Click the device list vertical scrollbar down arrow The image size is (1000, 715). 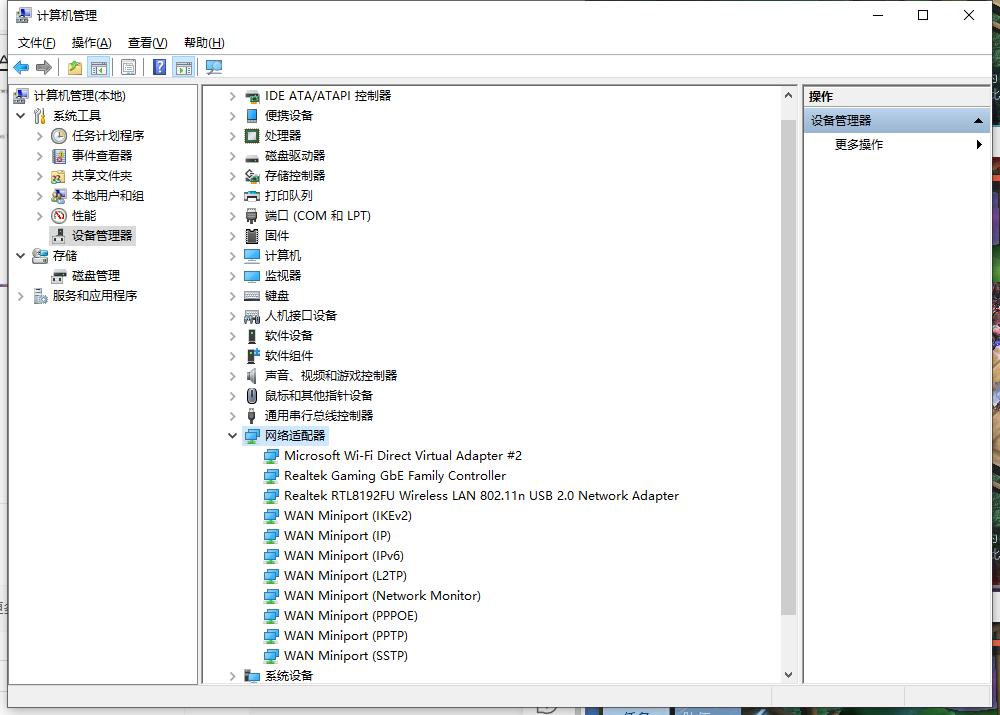[x=788, y=675]
